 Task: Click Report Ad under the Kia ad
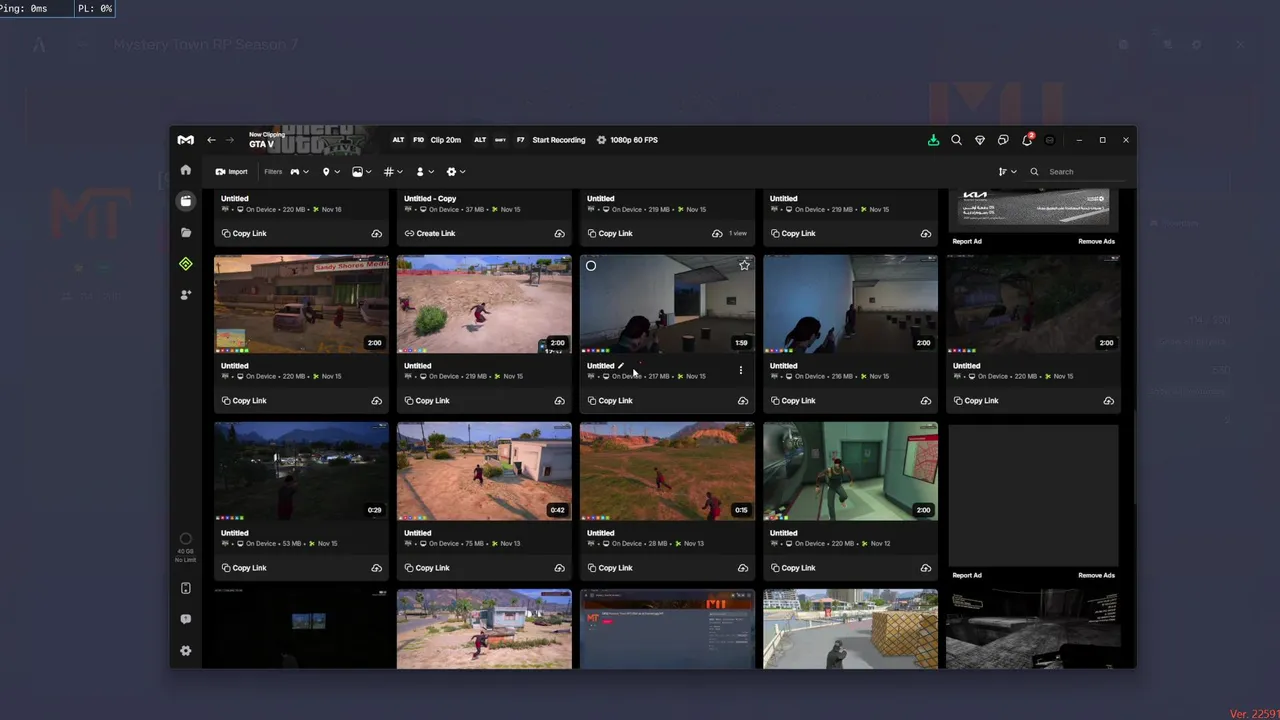tap(967, 241)
